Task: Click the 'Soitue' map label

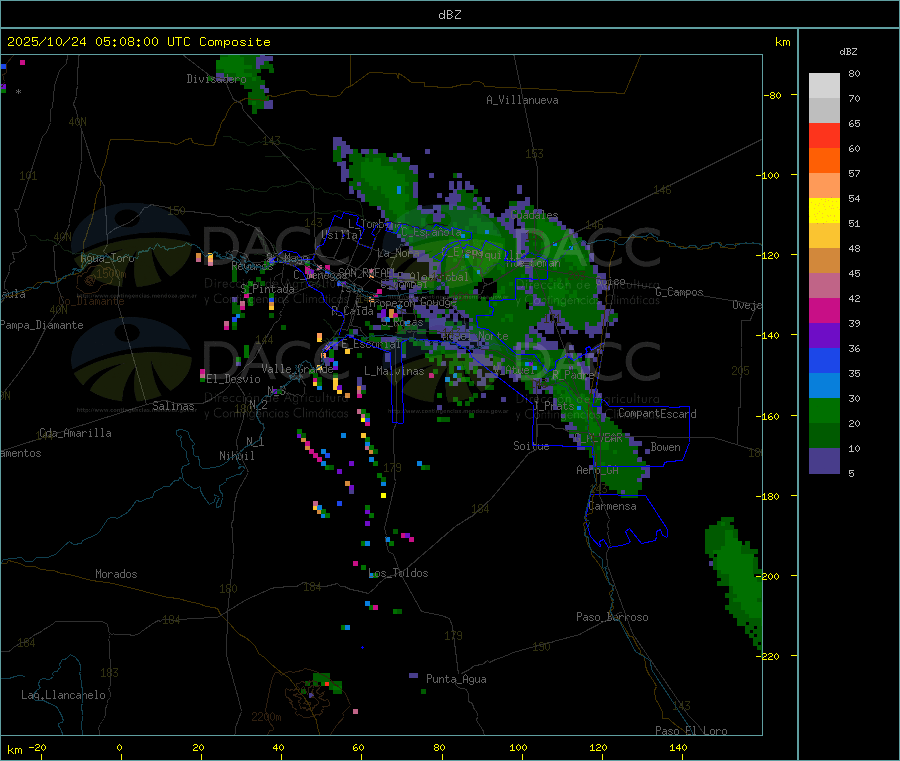Action: [x=531, y=446]
